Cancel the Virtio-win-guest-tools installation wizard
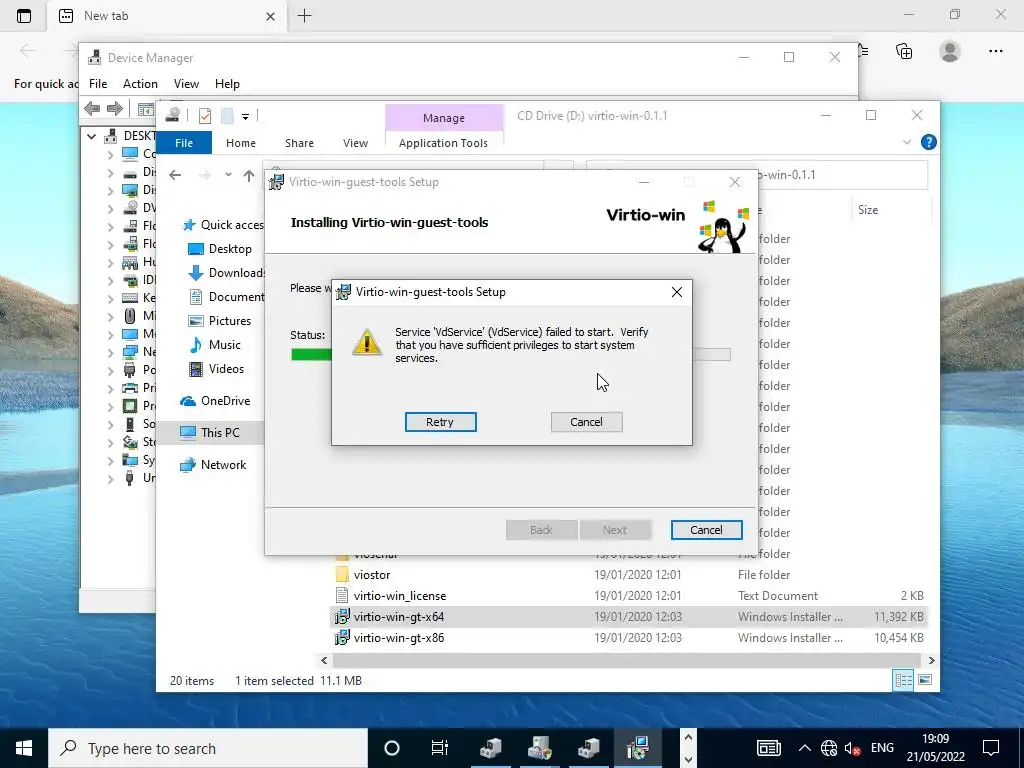 point(706,530)
